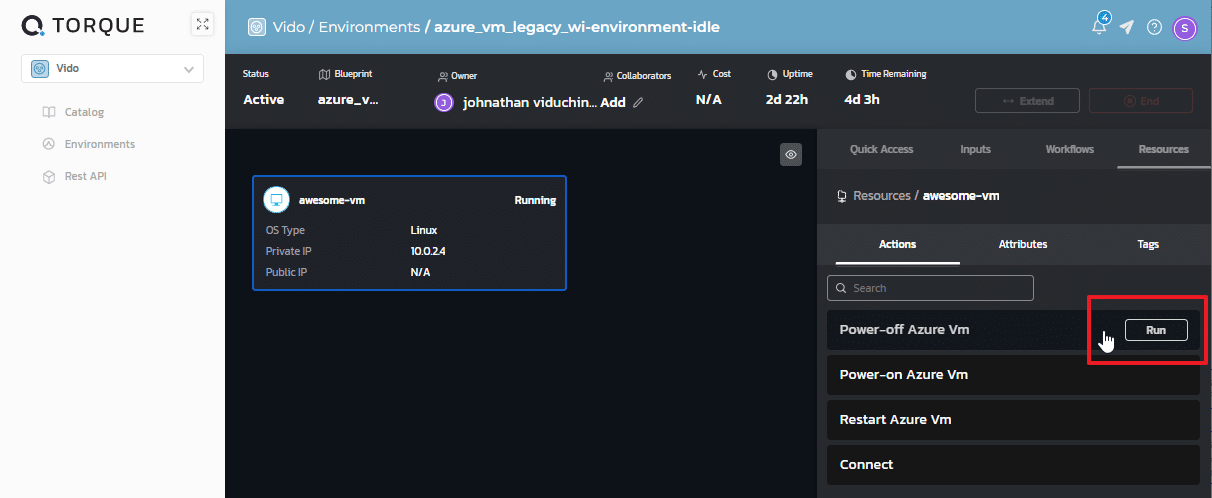This screenshot has height=498, width=1212.
Task: Navigate to Vido breadcrumb link
Action: click(x=288, y=27)
